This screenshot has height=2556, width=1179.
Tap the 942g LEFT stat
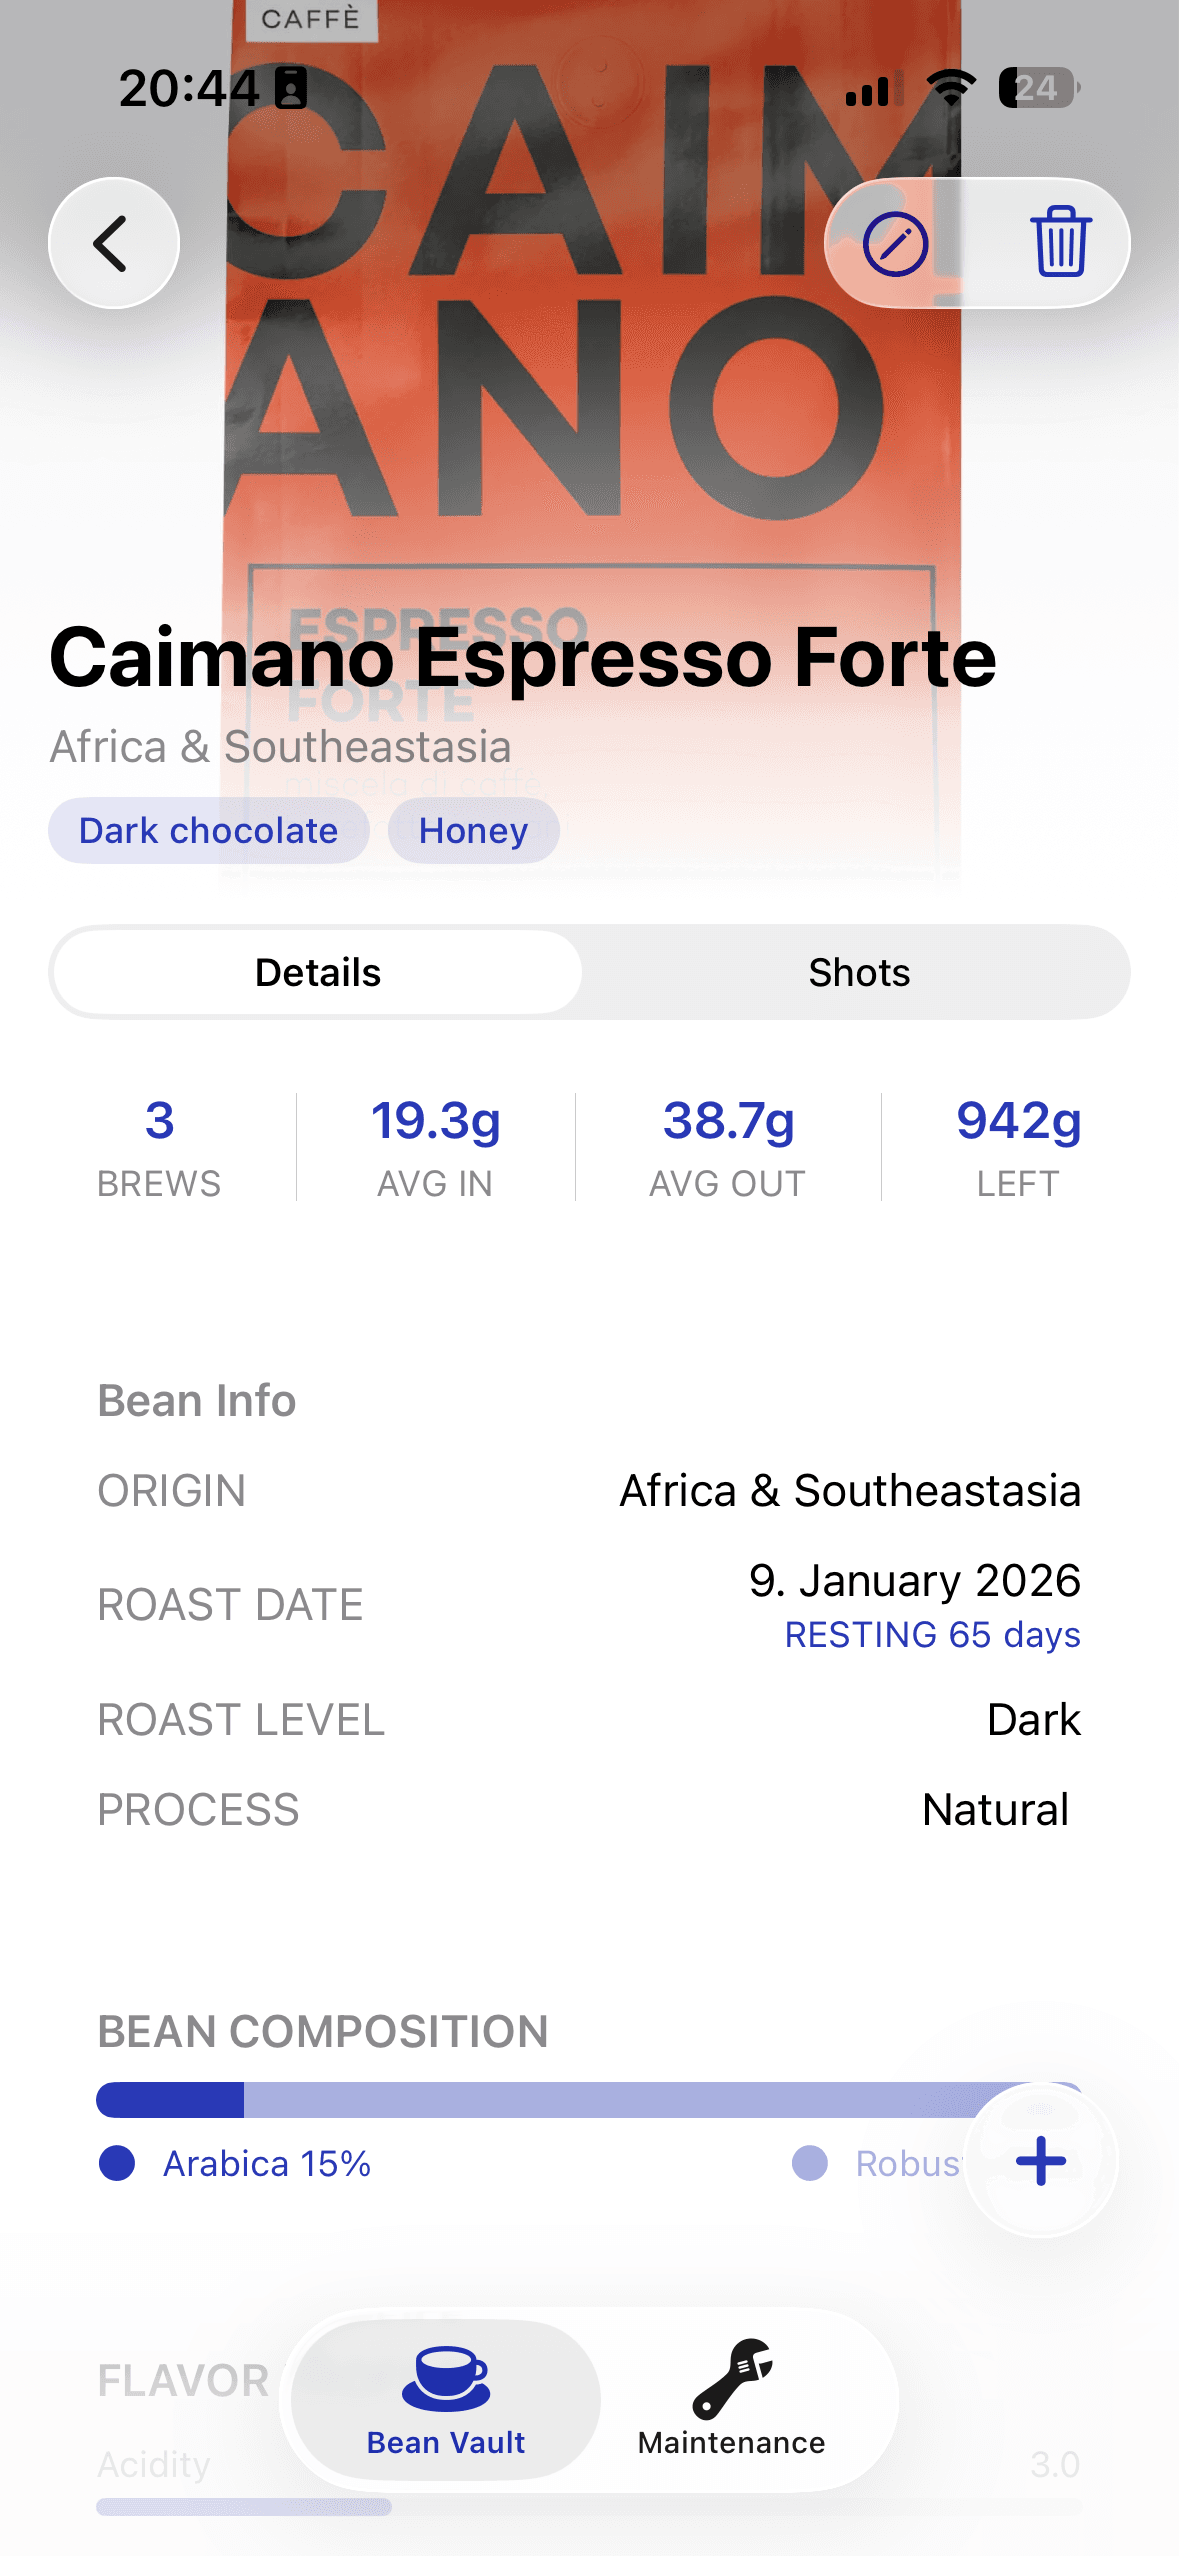(1018, 1146)
